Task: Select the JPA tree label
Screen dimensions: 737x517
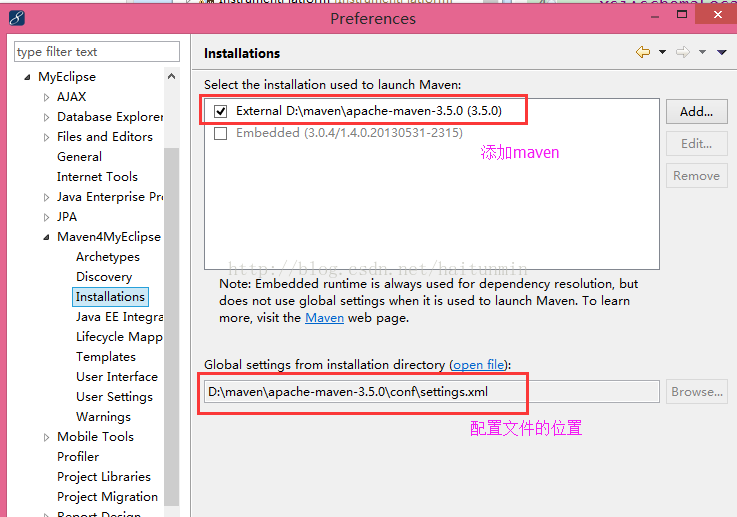Action: click(x=67, y=217)
